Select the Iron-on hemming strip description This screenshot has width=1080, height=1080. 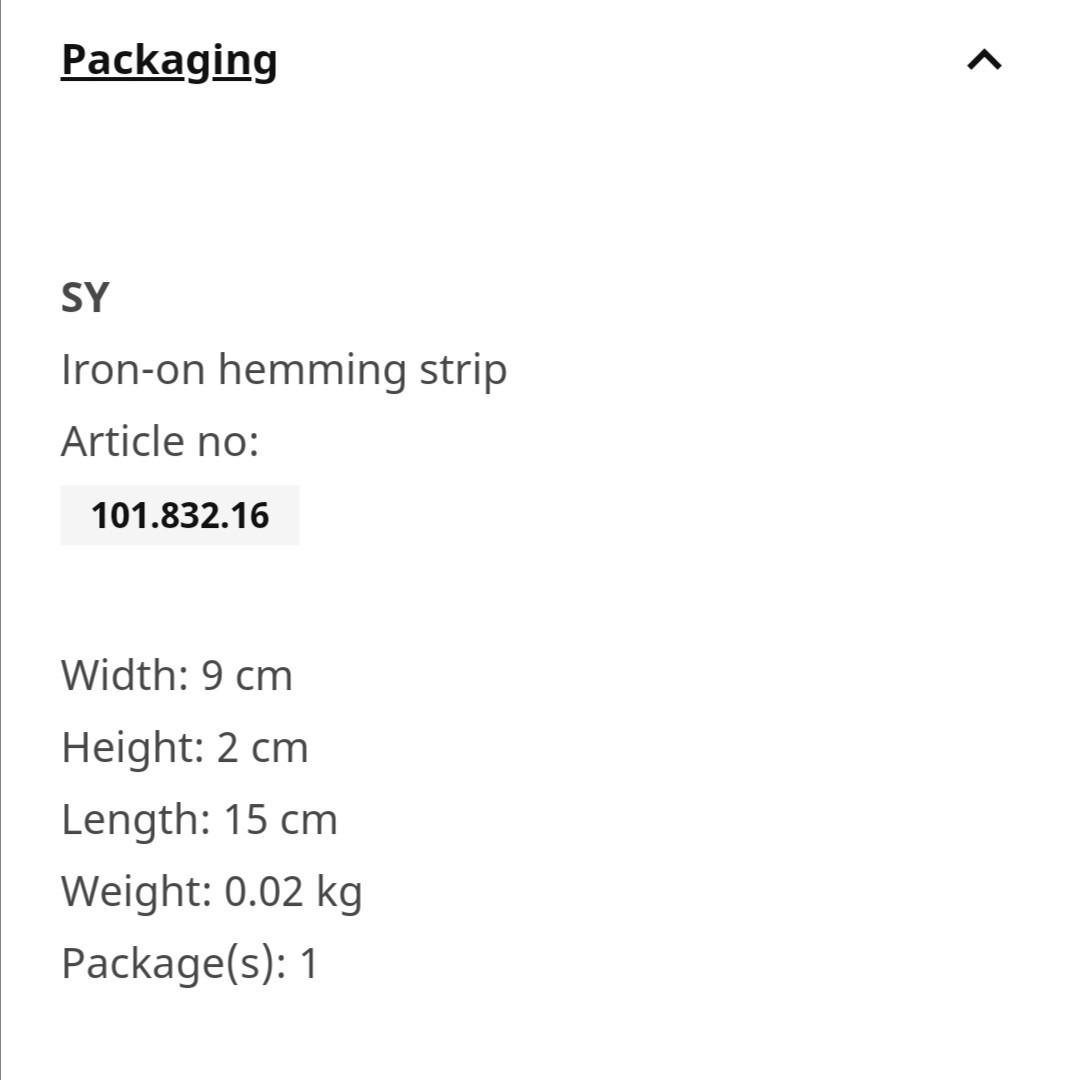284,368
